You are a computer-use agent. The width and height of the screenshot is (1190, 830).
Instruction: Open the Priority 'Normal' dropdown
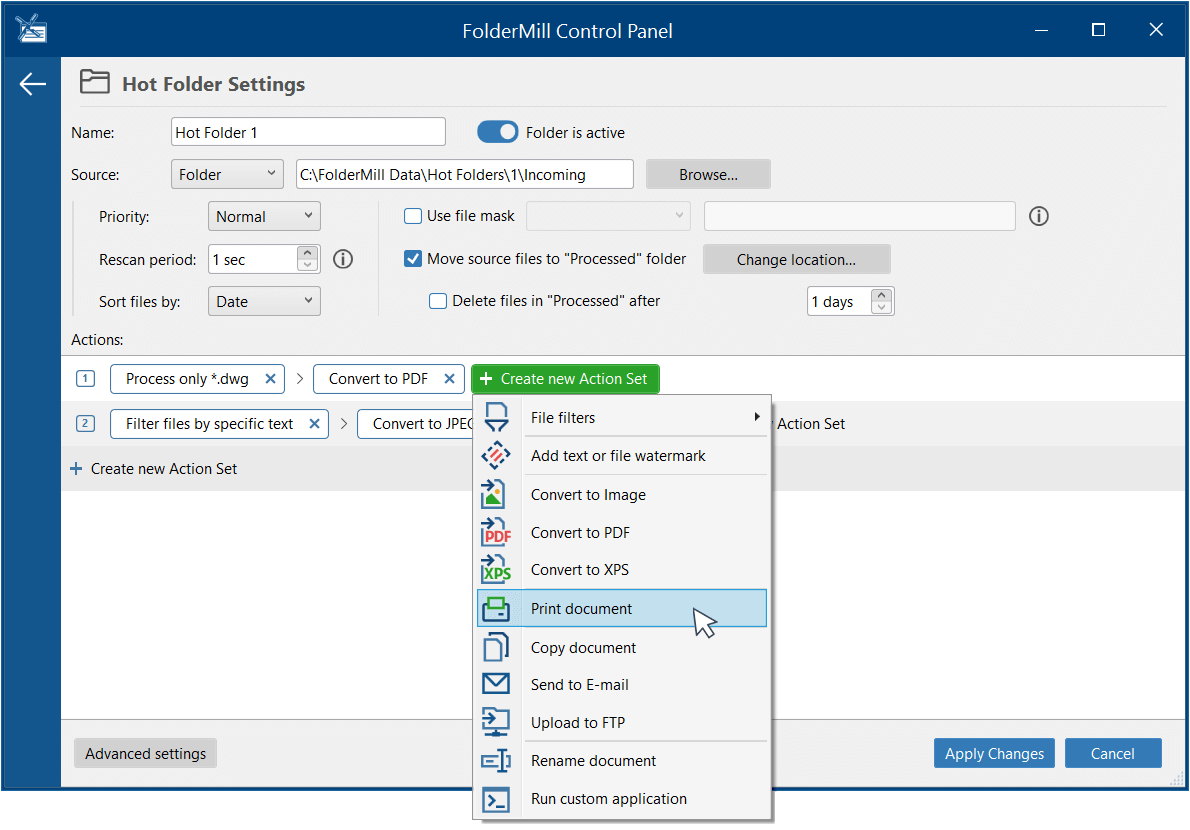tap(264, 216)
